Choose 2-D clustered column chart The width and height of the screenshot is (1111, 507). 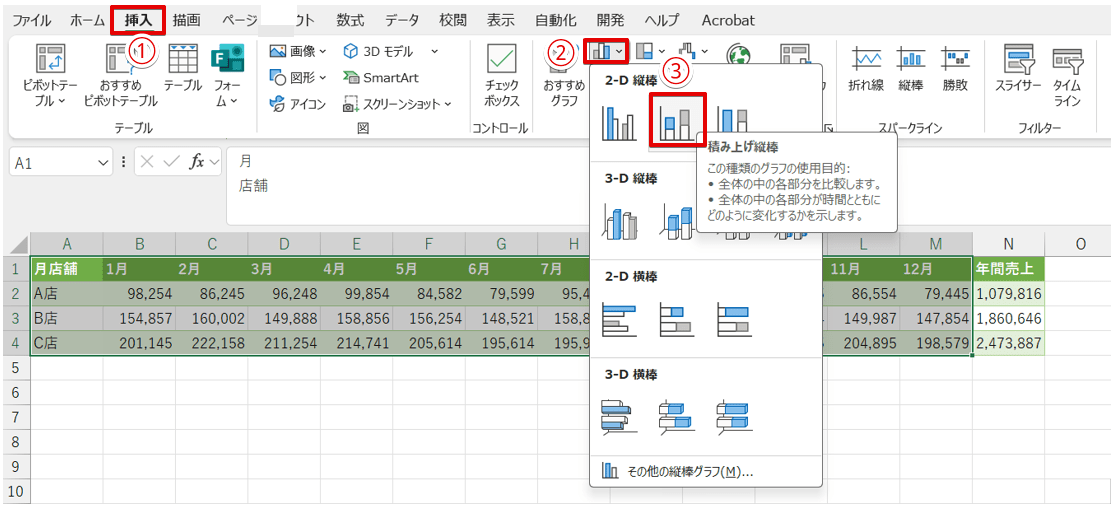coord(619,122)
